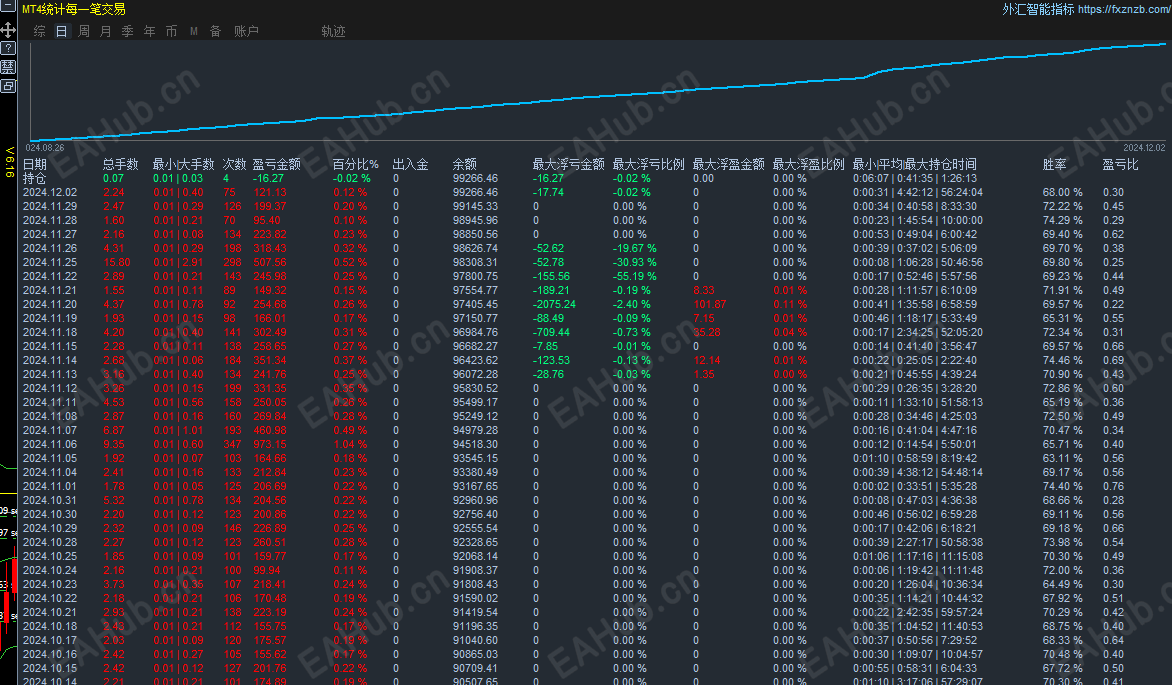Select the 日 daily tab
This screenshot has width=1172, height=685.
(x=61, y=31)
